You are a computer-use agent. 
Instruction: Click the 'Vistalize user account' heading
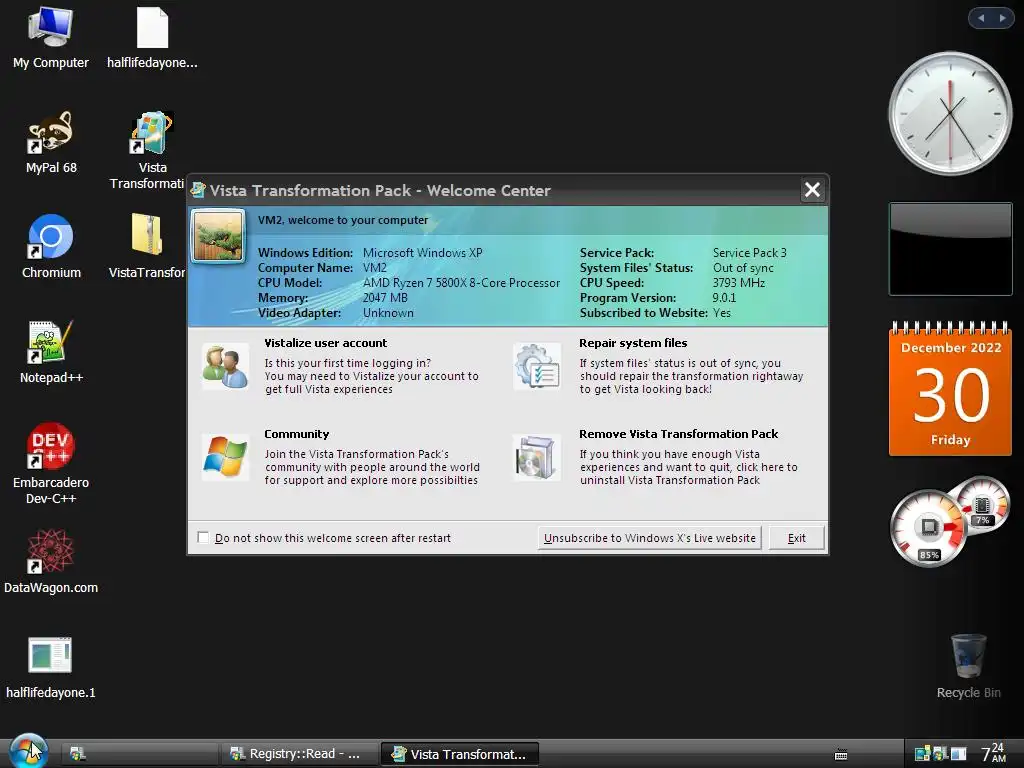(x=325, y=343)
